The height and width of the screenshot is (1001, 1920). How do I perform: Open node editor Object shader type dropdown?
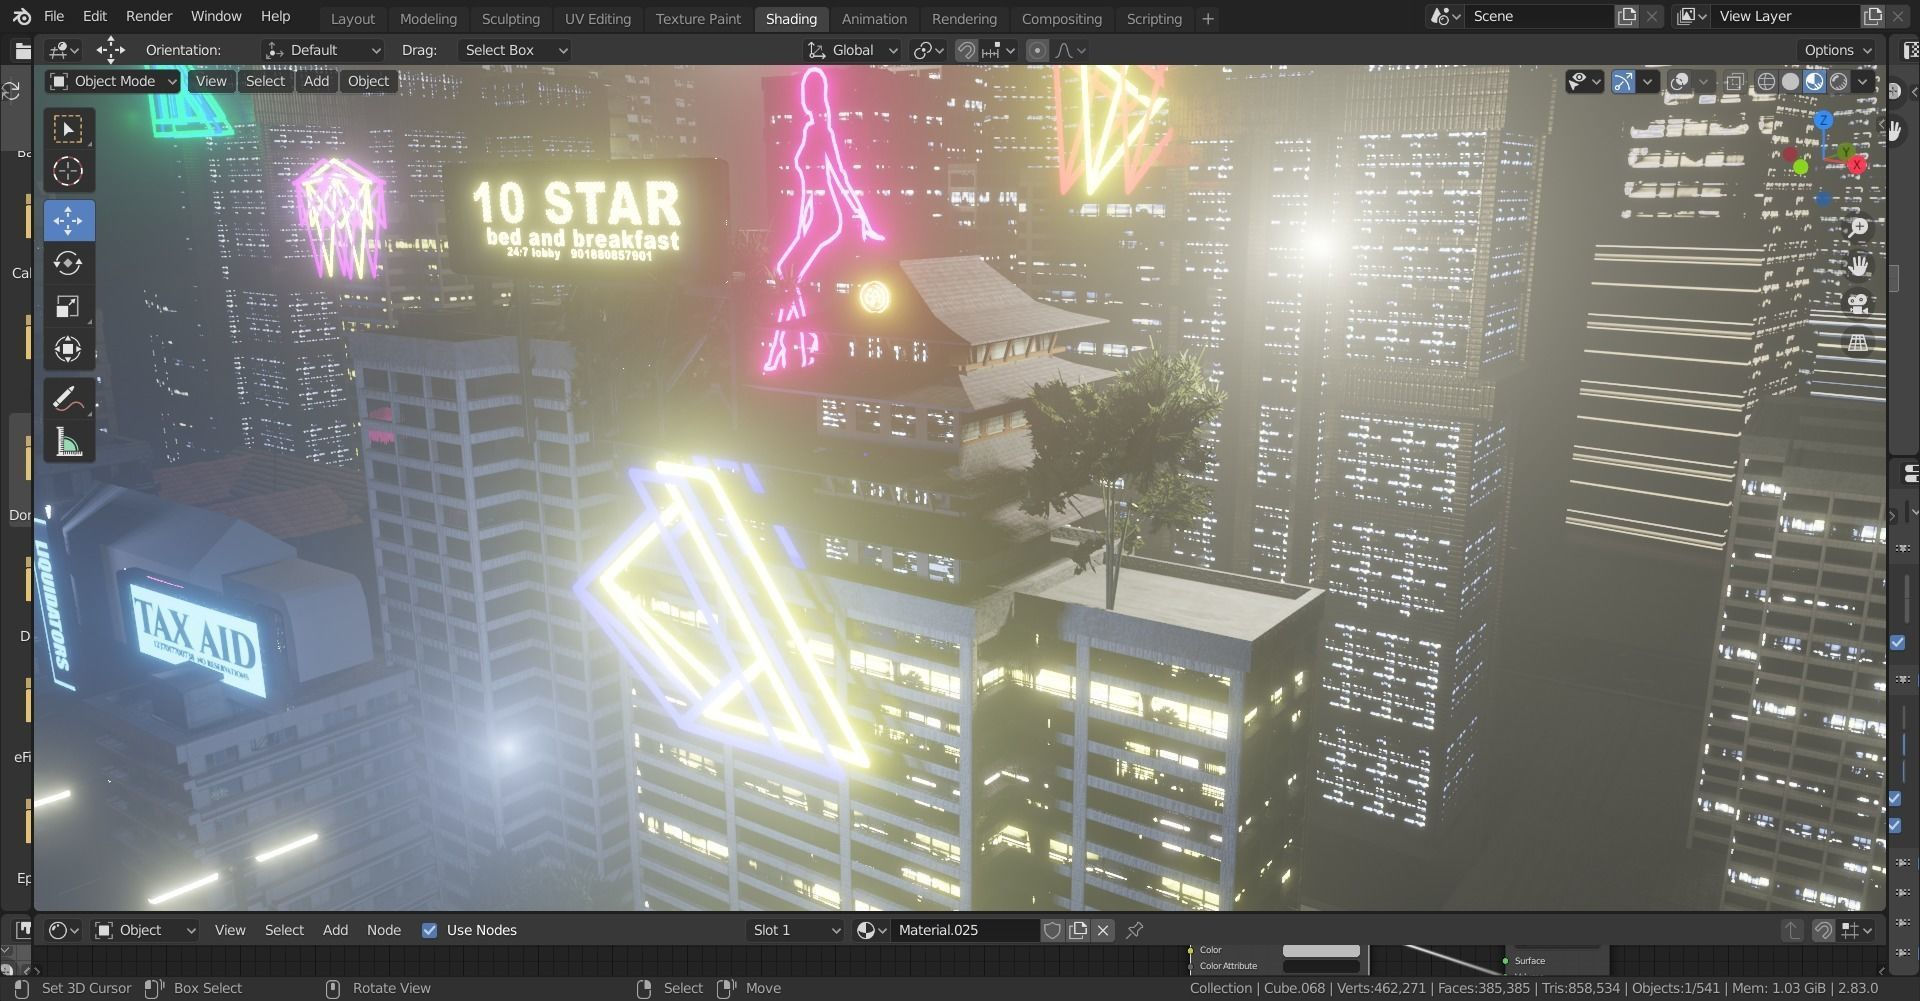145,930
